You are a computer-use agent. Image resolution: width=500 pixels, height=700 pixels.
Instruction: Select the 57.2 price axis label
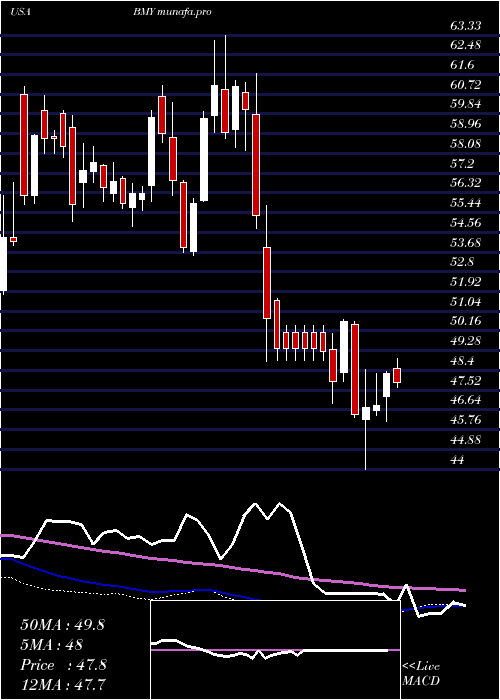(x=462, y=164)
